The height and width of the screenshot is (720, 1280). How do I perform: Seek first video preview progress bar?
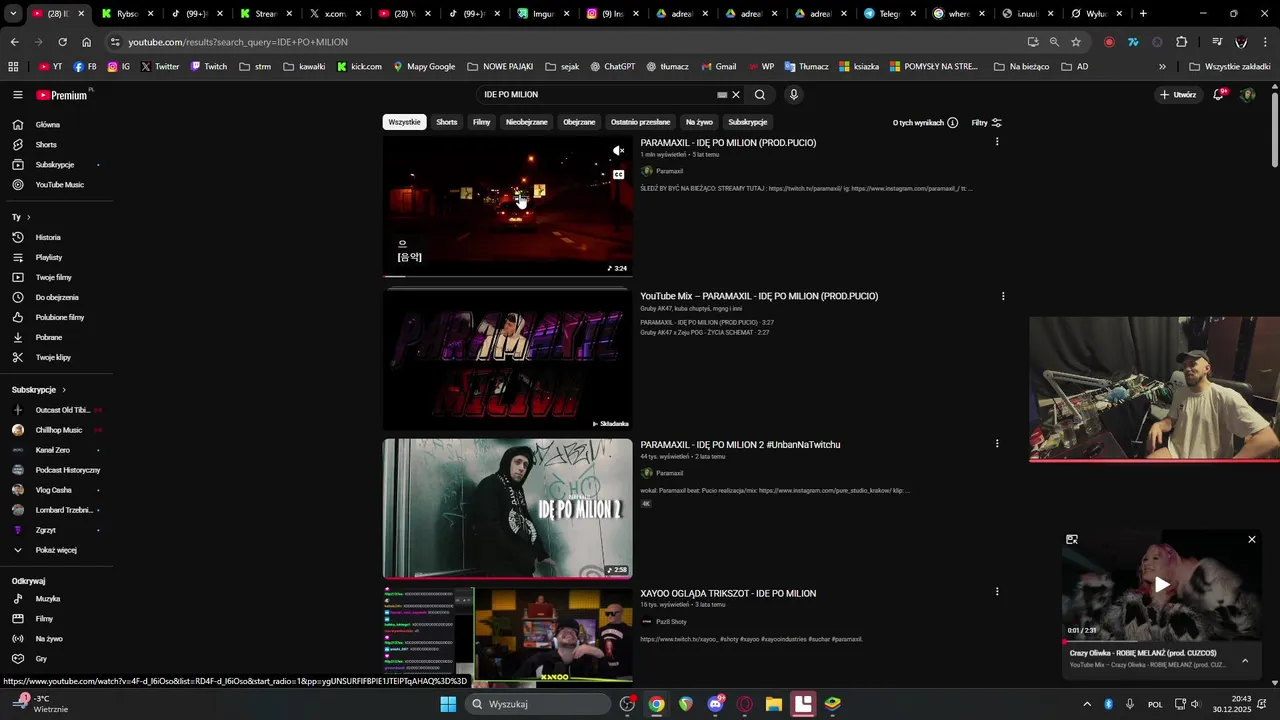pos(507,276)
